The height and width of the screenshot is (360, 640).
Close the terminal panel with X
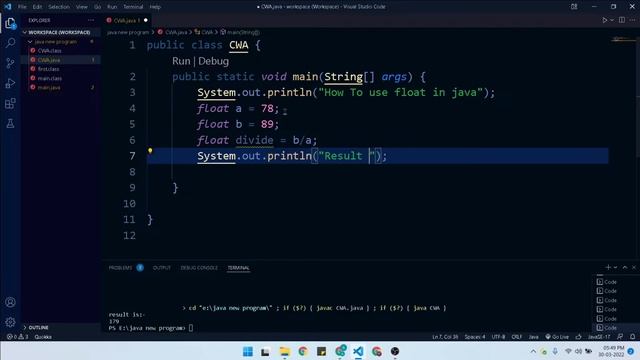(x=634, y=267)
